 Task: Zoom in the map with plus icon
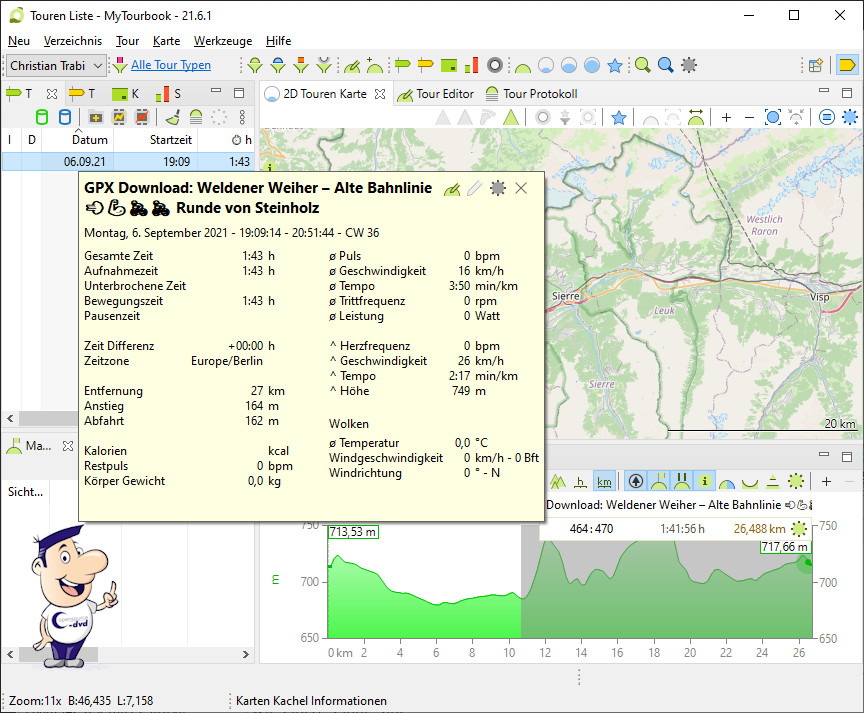[726, 118]
